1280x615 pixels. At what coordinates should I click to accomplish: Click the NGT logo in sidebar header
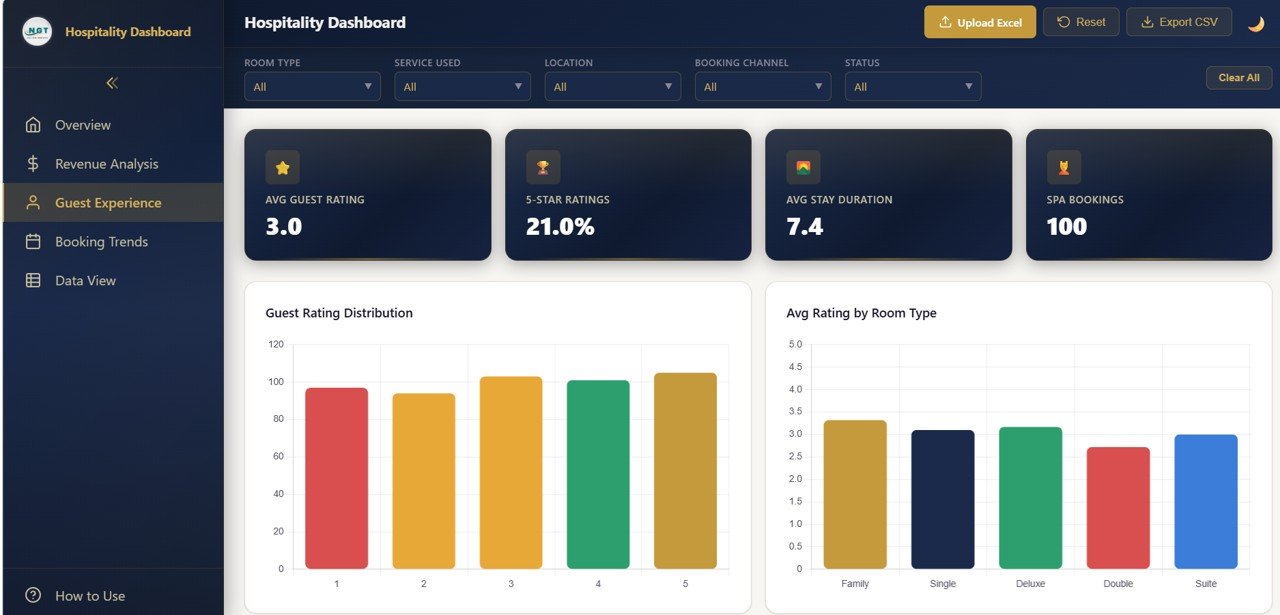pos(37,32)
